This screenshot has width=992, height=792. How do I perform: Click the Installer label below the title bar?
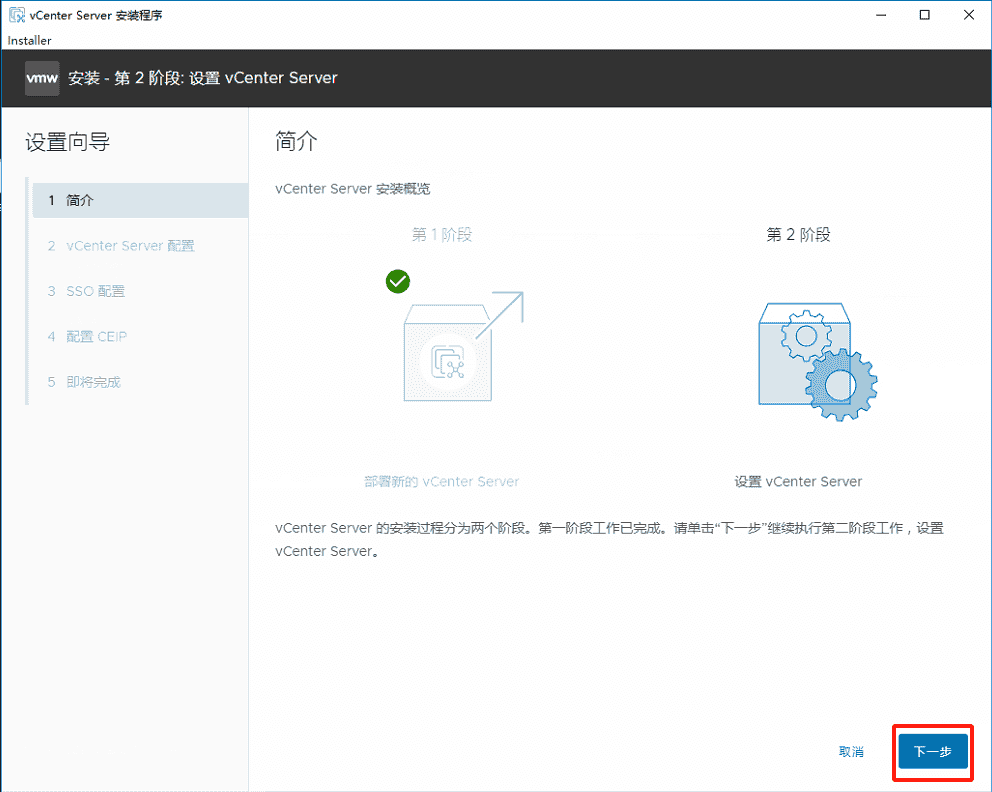tap(29, 40)
